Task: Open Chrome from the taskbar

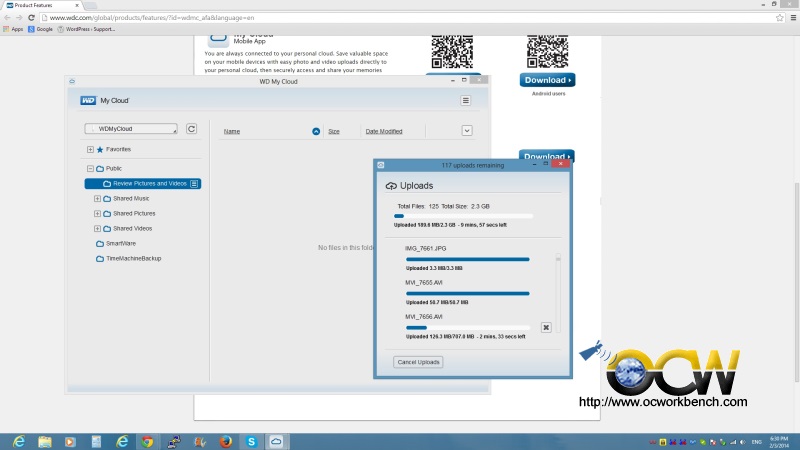Action: tap(147, 441)
